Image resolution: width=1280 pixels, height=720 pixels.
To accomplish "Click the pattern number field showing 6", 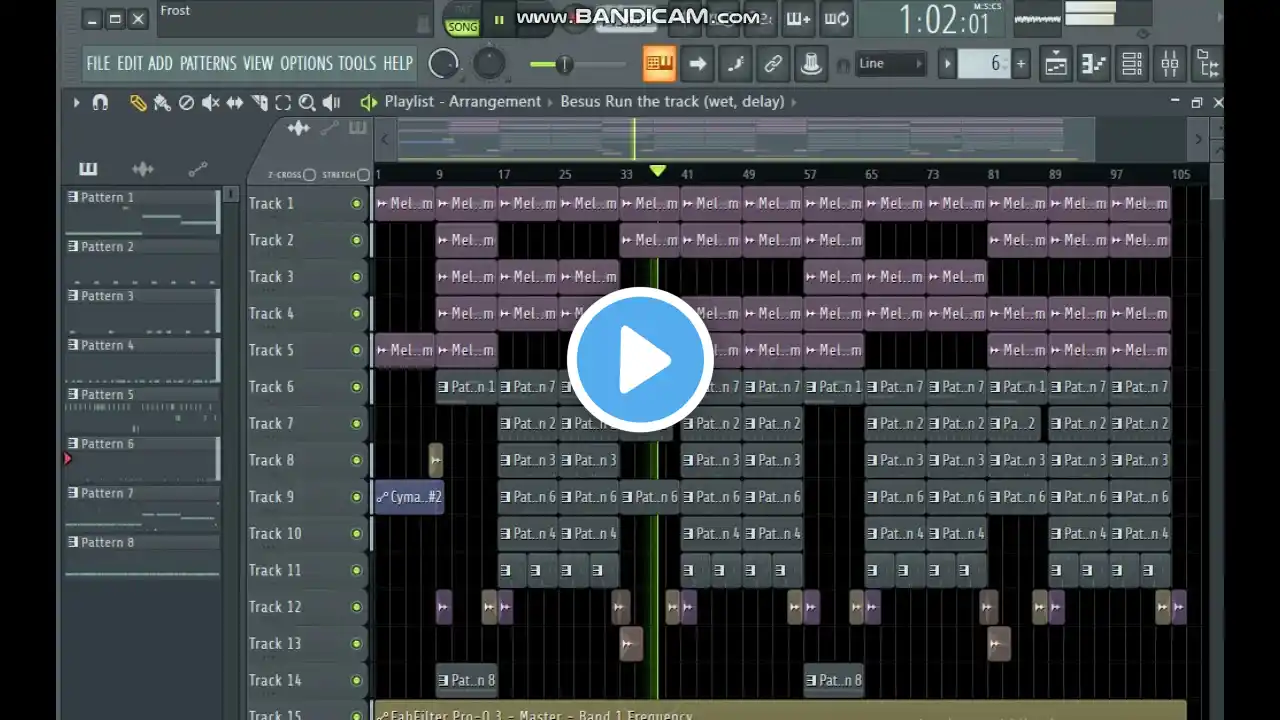I will coord(983,64).
